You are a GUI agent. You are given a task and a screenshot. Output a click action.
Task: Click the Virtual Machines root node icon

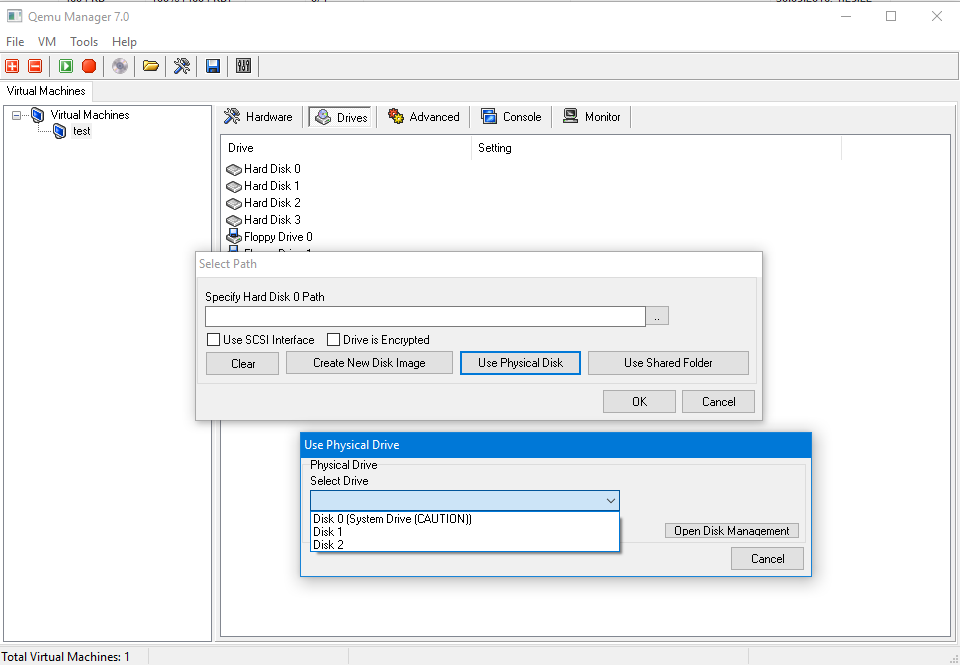[37, 115]
